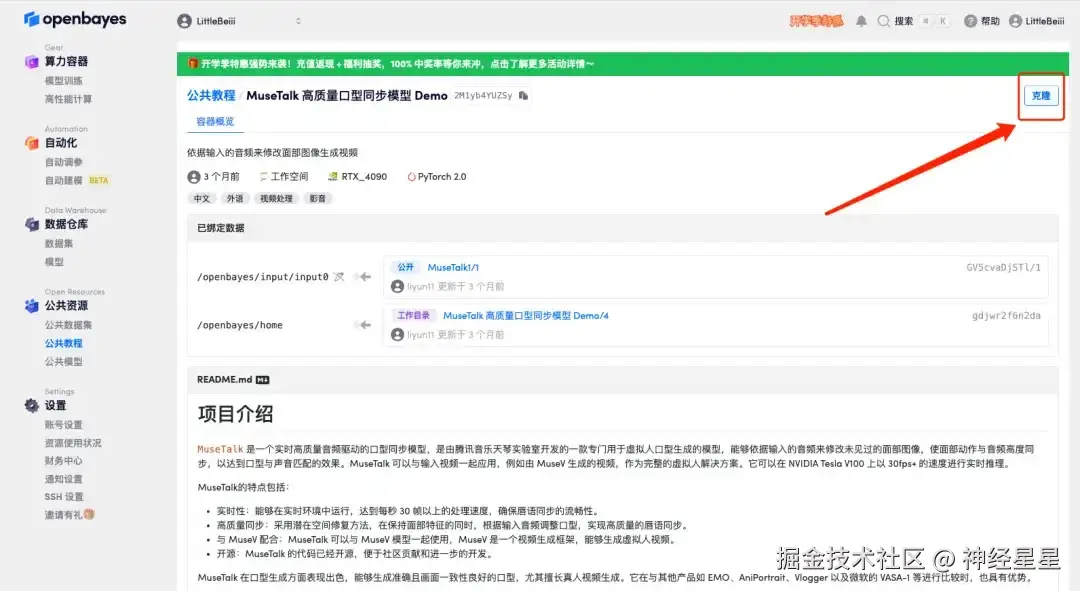Click the 帮助 question mark icon
The image size is (1080, 591).
(970, 21)
